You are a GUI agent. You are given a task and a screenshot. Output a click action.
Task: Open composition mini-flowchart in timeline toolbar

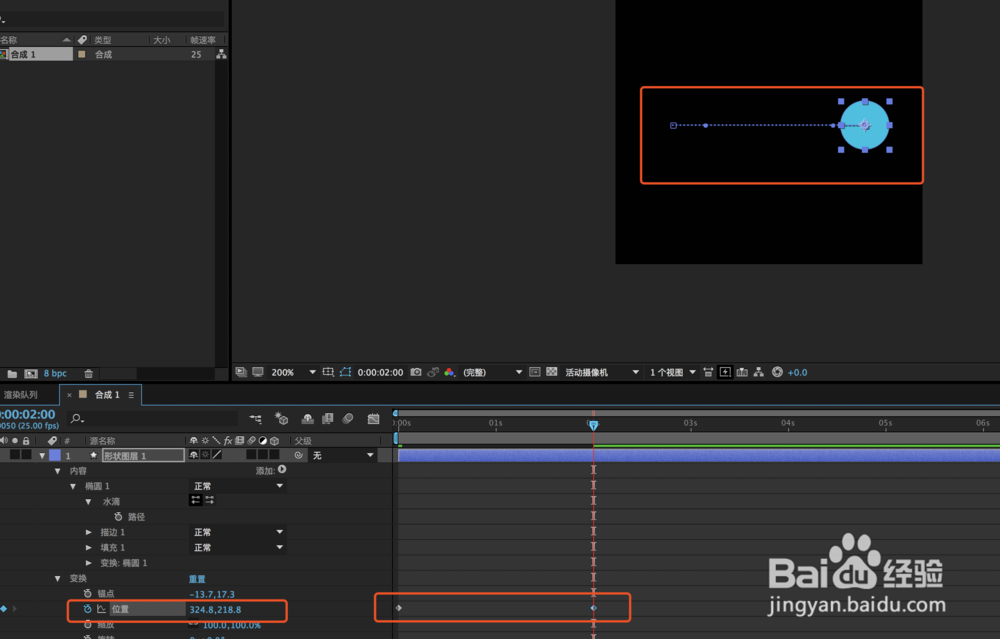tap(256, 418)
